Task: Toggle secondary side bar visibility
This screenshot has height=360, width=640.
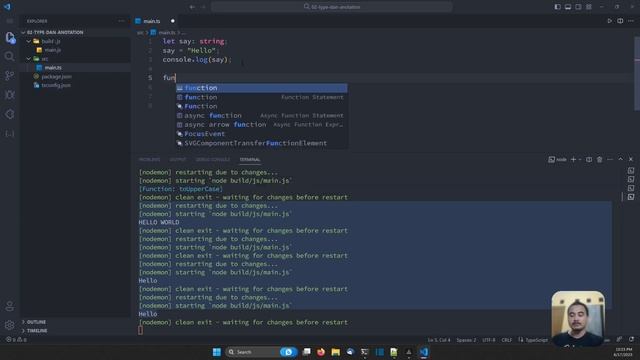Action: pos(578,7)
